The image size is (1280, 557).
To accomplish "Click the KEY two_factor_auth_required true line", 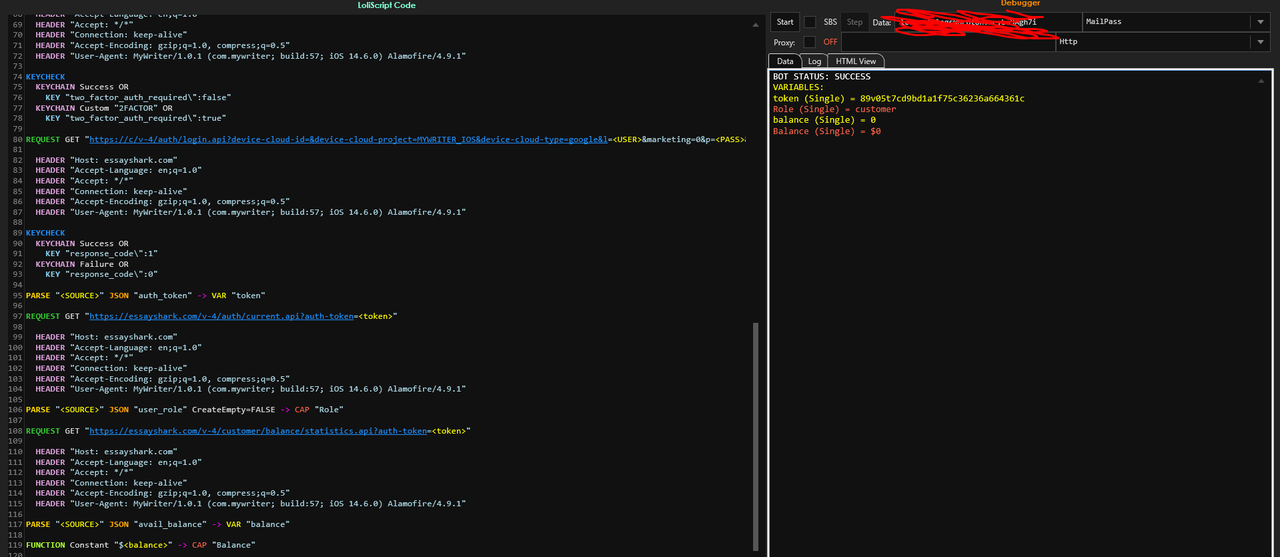I will click(x=136, y=118).
